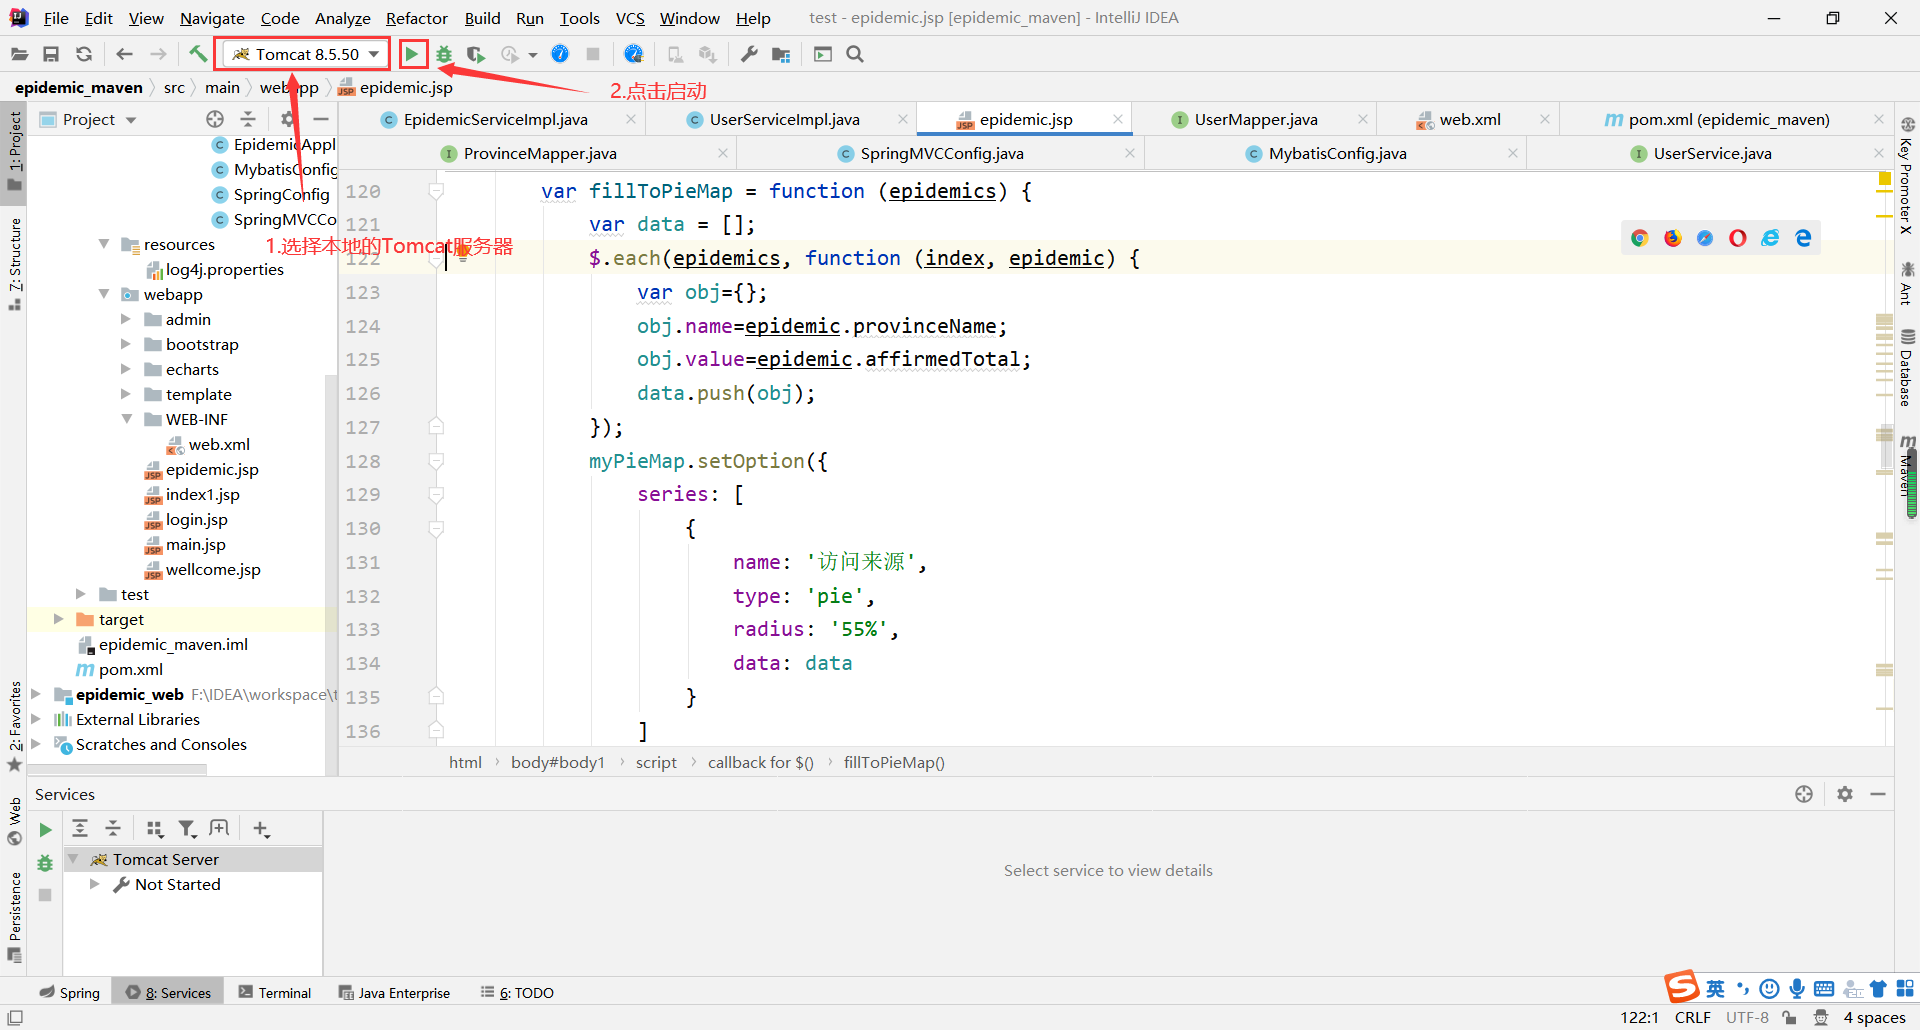Screen dimensions: 1920x1030
Task: Collapse the webapp folder
Action: (104, 294)
